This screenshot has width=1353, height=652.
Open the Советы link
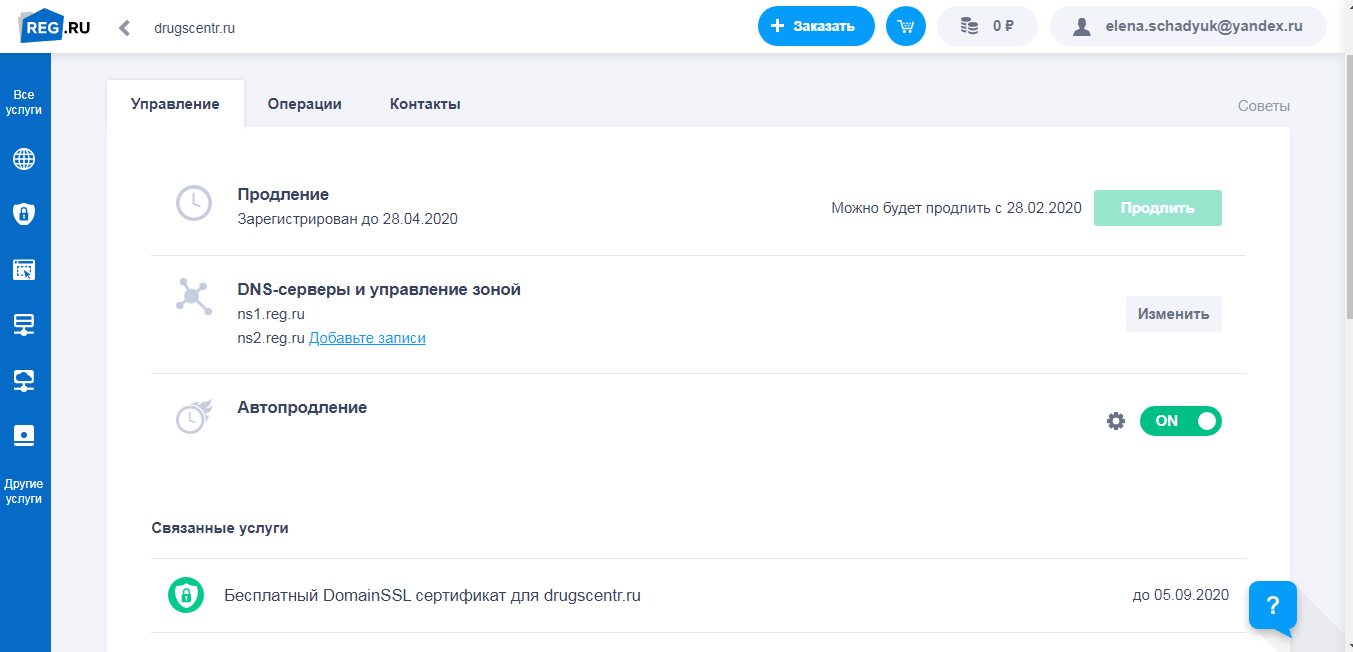click(x=1264, y=105)
